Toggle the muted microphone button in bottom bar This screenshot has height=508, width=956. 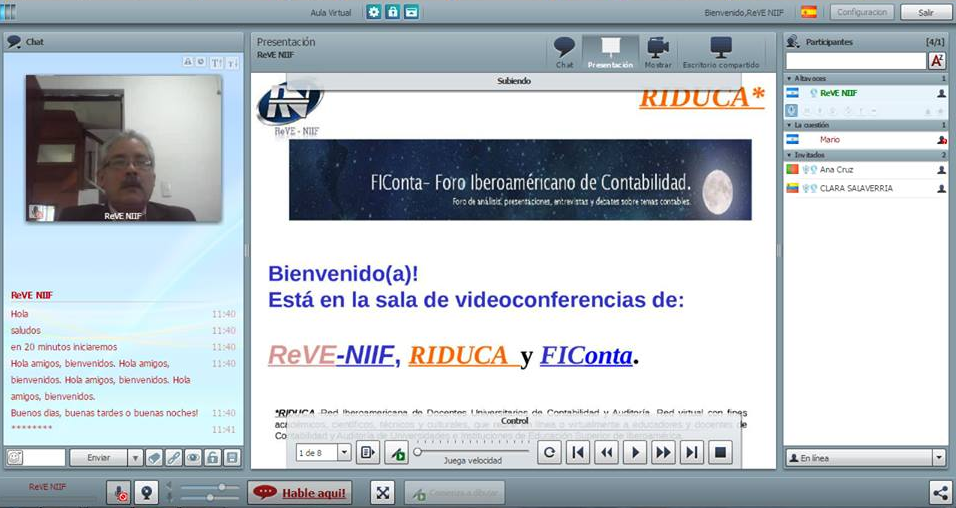pyautogui.click(x=118, y=492)
